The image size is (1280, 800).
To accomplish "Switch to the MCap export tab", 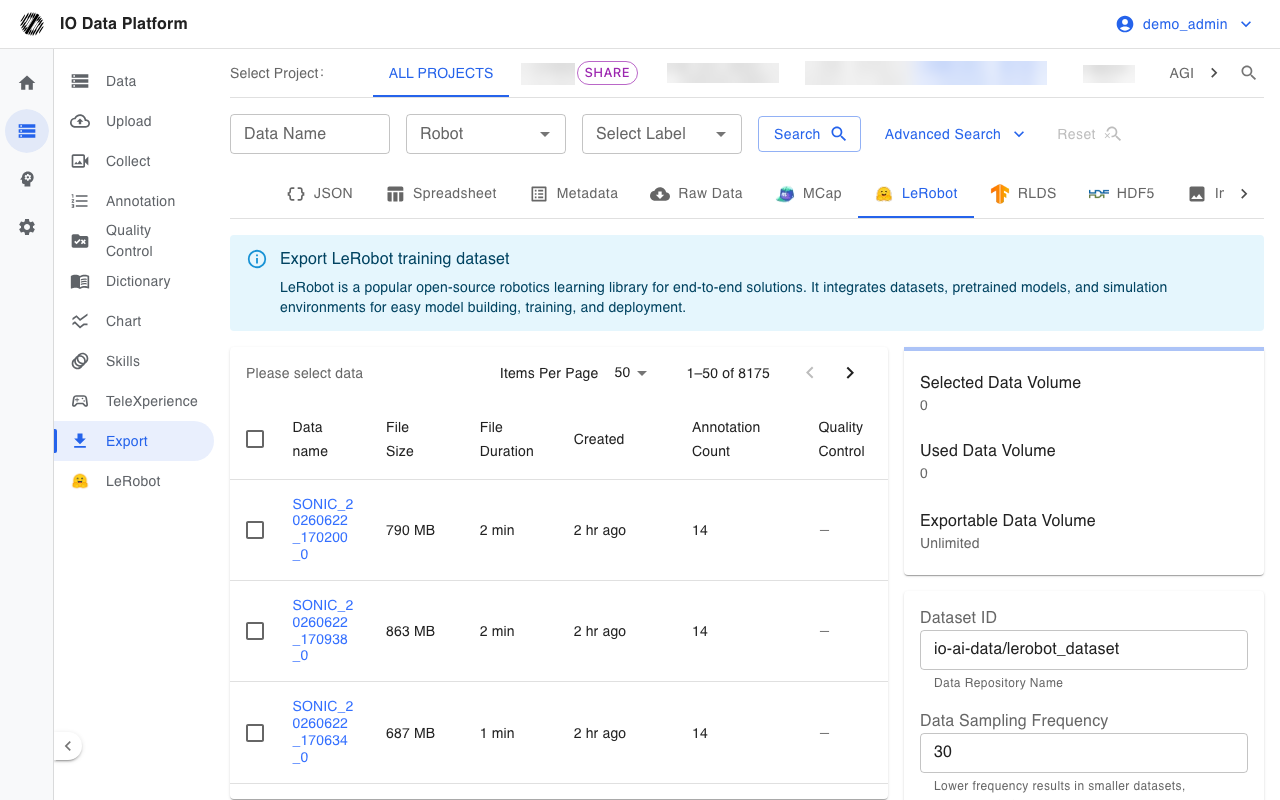I will pos(809,194).
